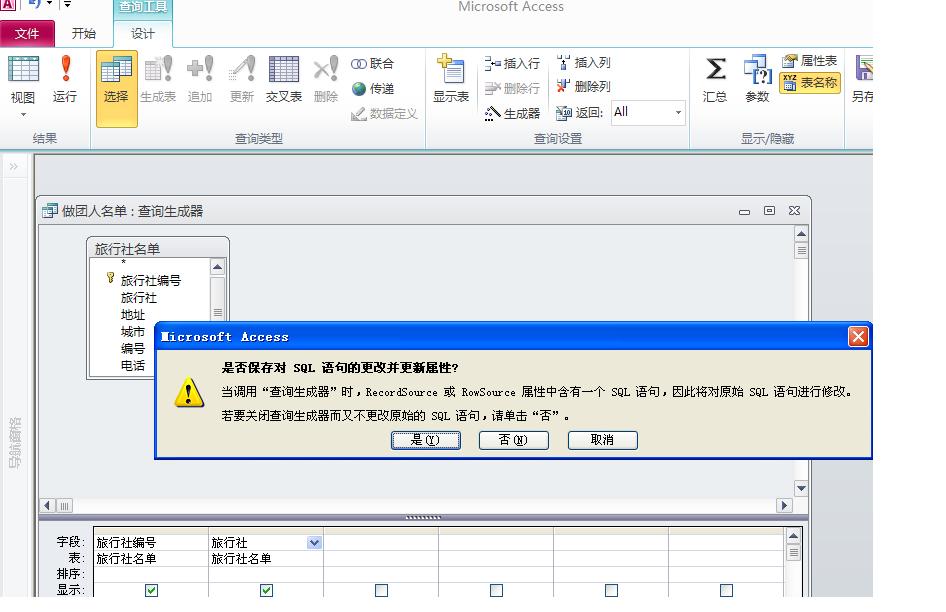Select the asterisk row in 旅行社名单
The height and width of the screenshot is (612, 946).
coord(123,263)
